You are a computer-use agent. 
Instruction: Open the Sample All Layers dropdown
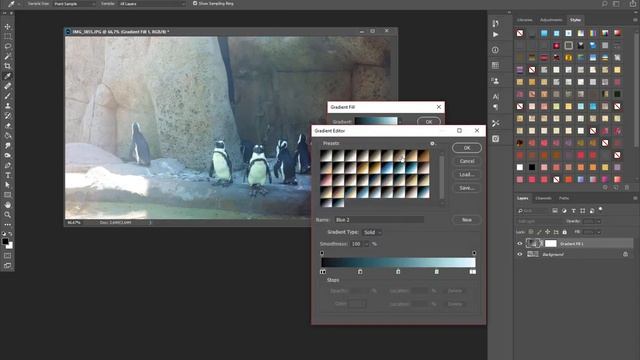152,4
